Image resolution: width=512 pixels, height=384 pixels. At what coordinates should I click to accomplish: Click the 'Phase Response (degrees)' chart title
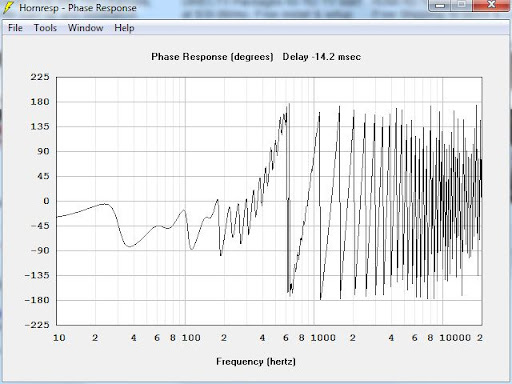[212, 57]
